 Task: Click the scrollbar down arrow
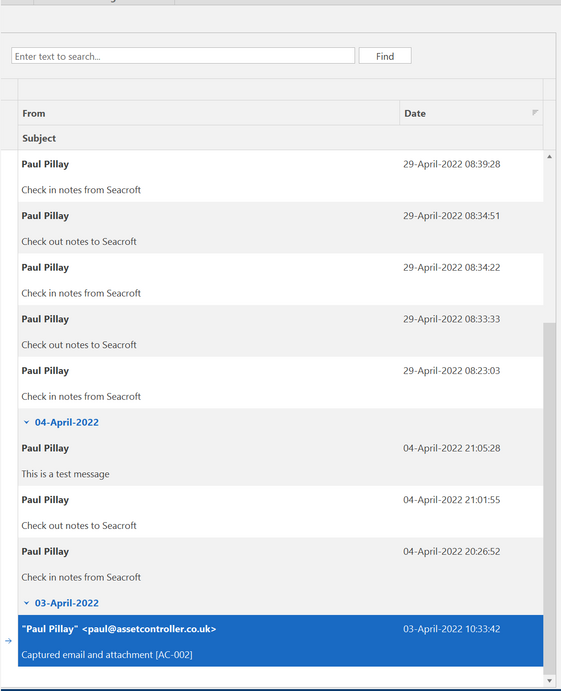(x=549, y=681)
